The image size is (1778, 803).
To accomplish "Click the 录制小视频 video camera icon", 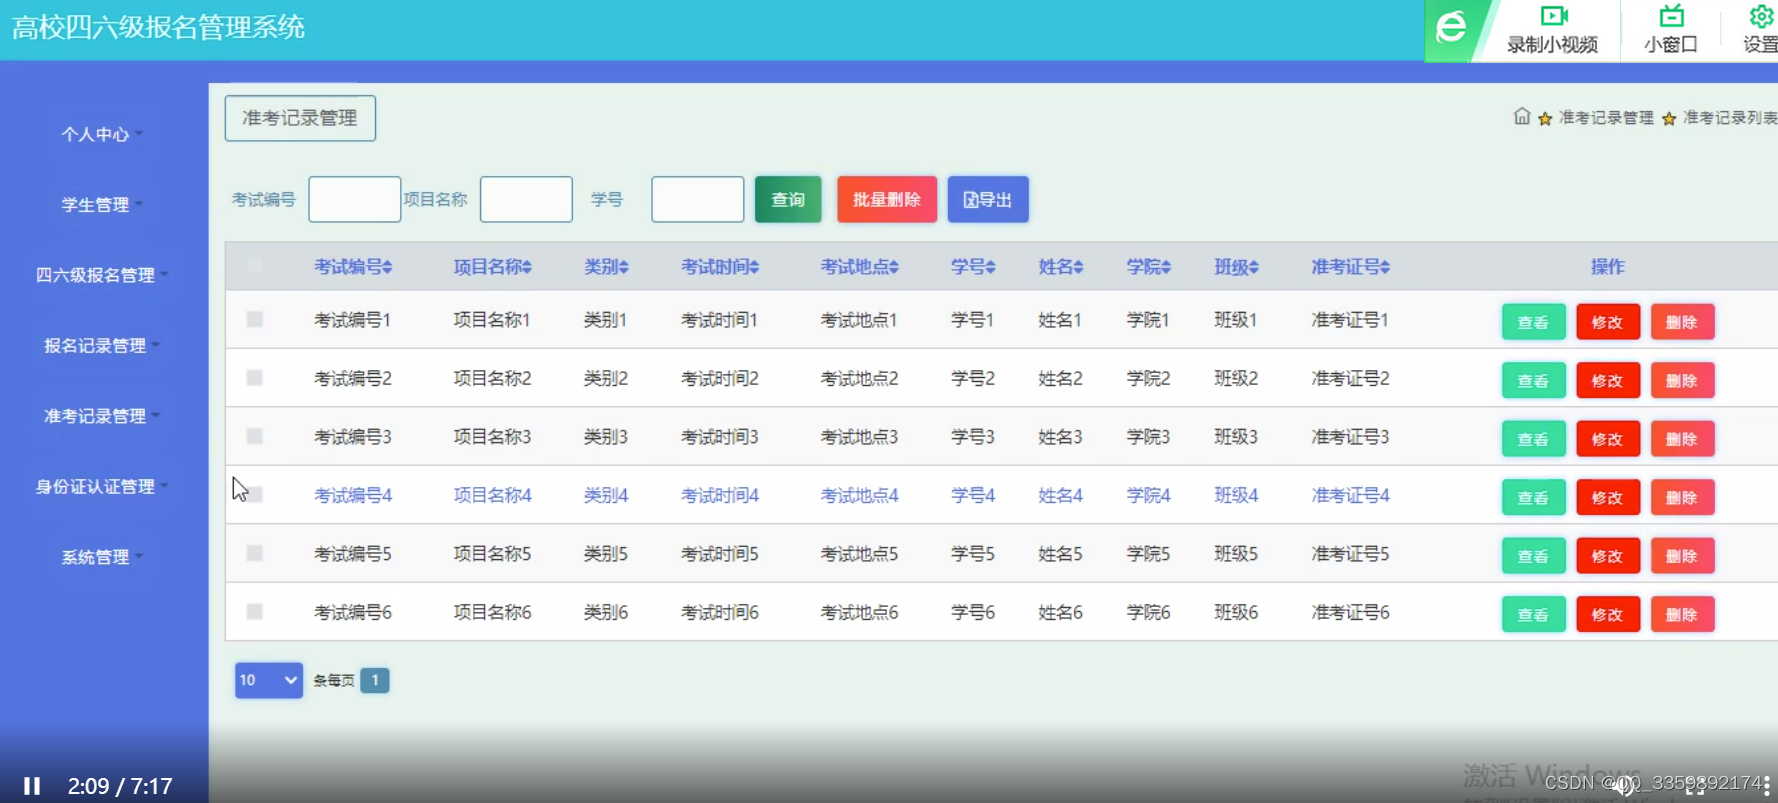I will tap(1553, 16).
